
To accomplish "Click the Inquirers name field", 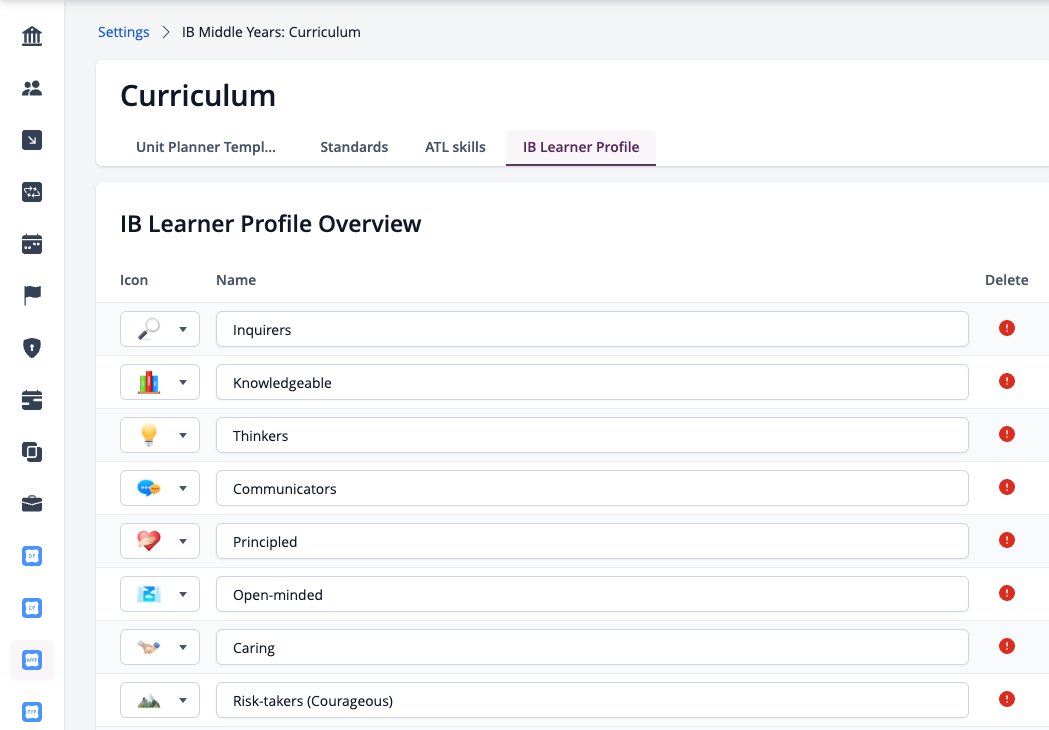I will pyautogui.click(x=592, y=329).
